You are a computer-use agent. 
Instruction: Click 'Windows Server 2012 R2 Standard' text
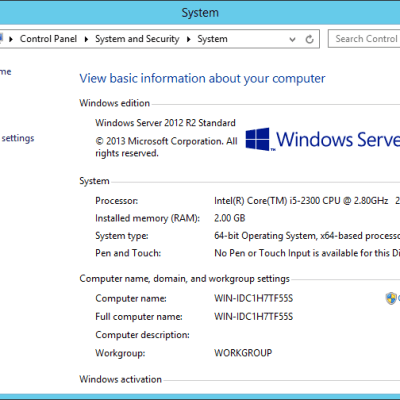165,123
